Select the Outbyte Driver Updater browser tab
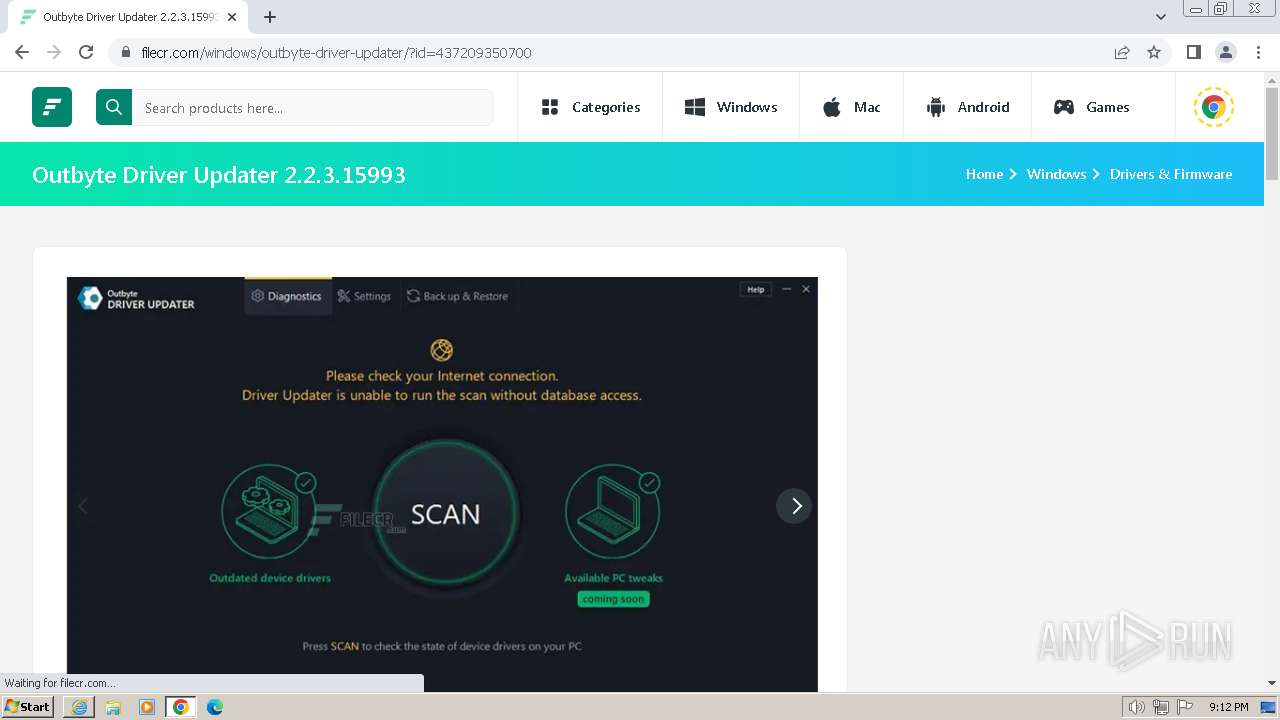Screen dimensions: 1280x720 pos(128,17)
